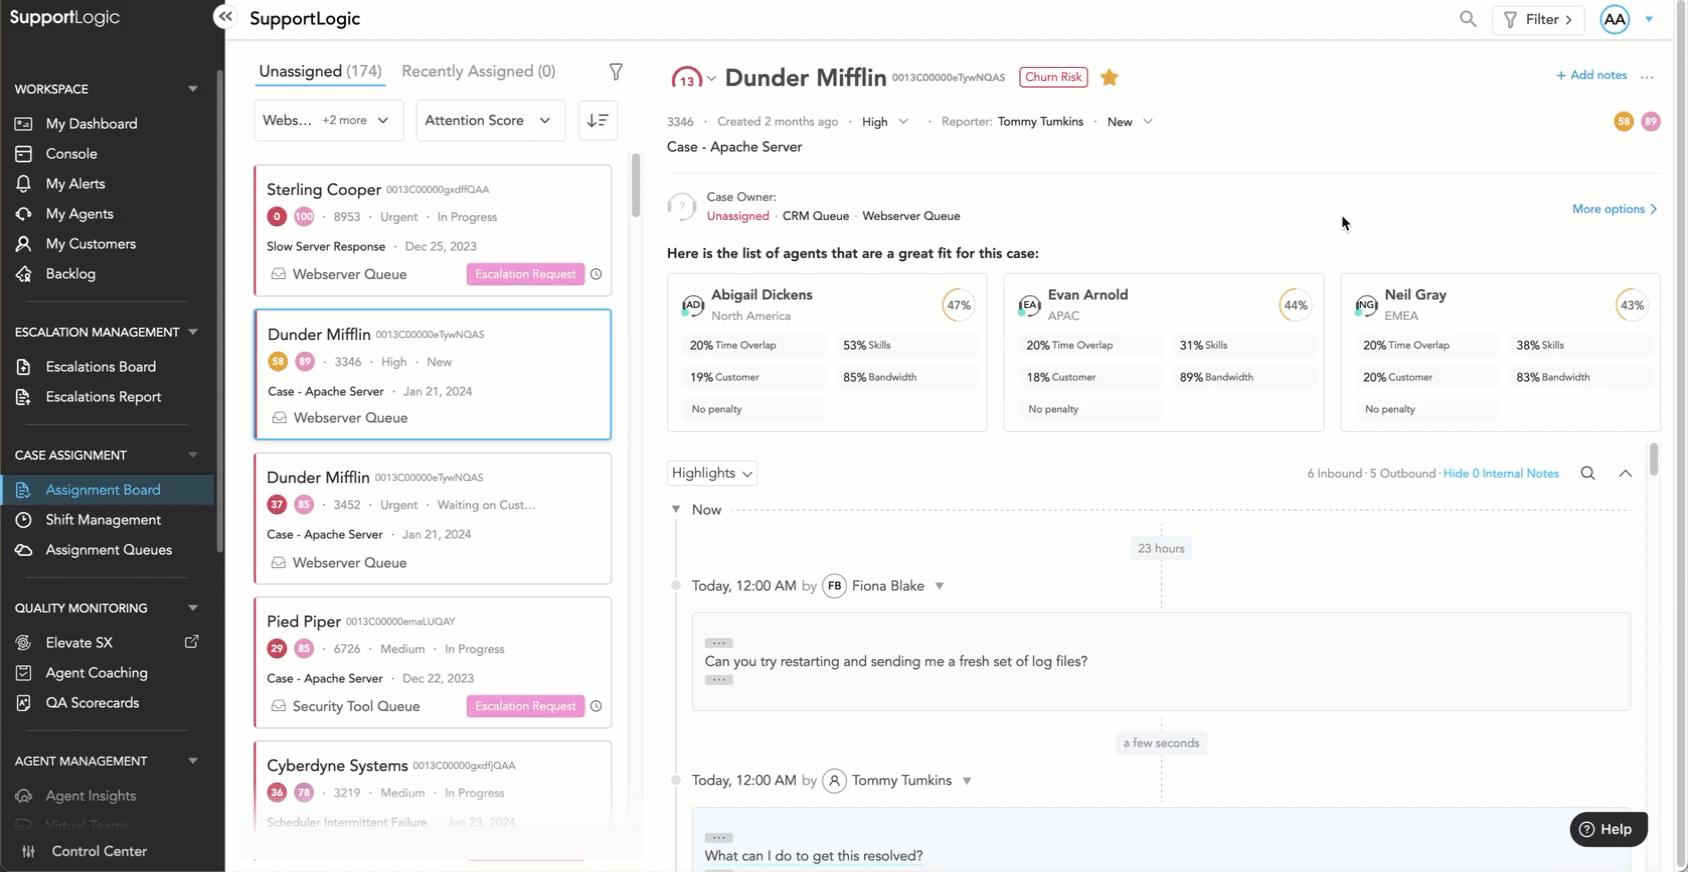Screen dimensions: 1688x872
Task: Open My Dashboard in sidebar
Action: point(91,124)
